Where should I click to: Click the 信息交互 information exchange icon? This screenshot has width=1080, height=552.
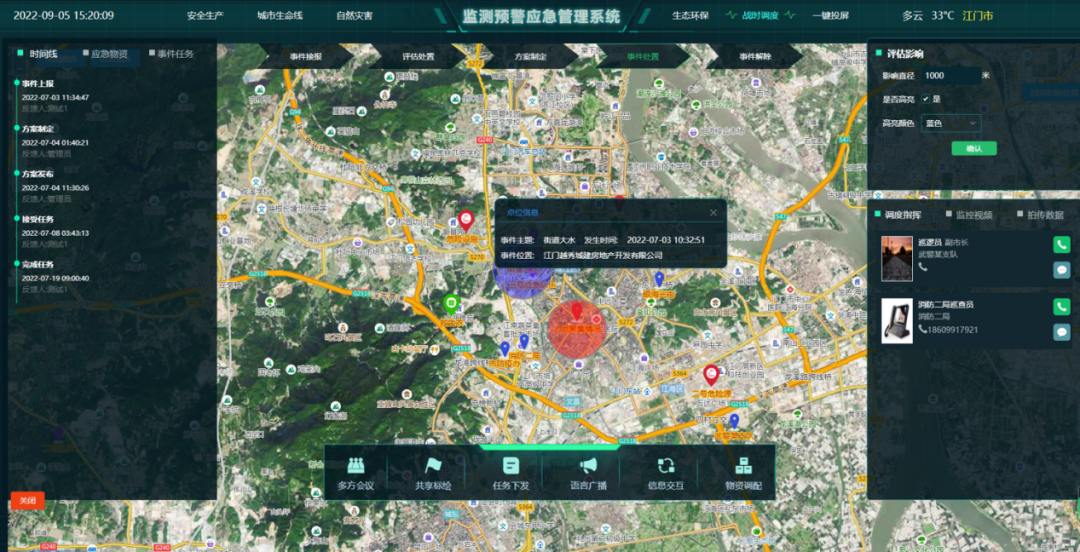[665, 466]
